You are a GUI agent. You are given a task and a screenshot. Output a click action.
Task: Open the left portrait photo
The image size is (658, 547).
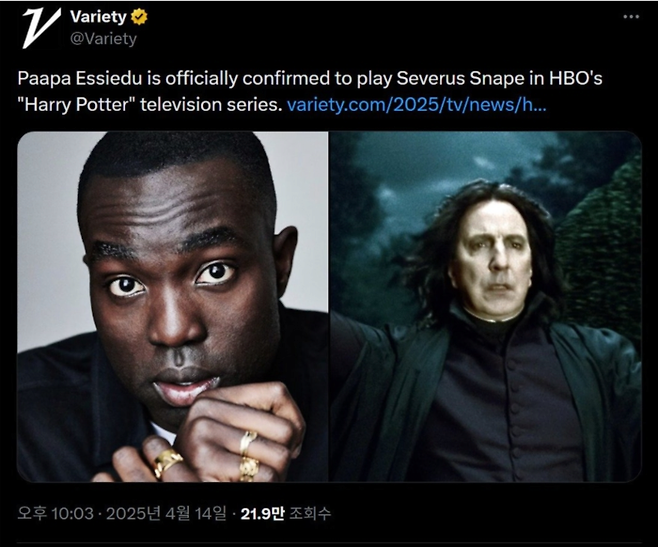coord(172,306)
